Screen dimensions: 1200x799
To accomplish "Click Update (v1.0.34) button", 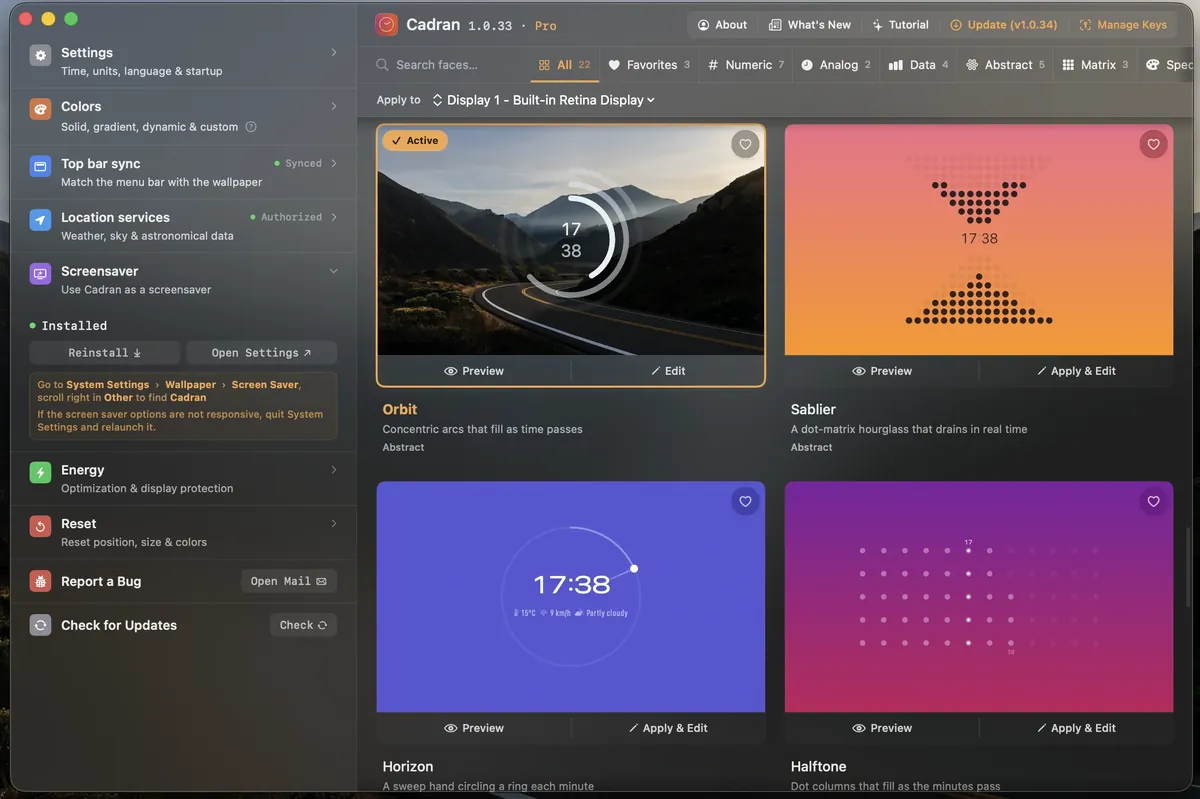I will point(1003,25).
